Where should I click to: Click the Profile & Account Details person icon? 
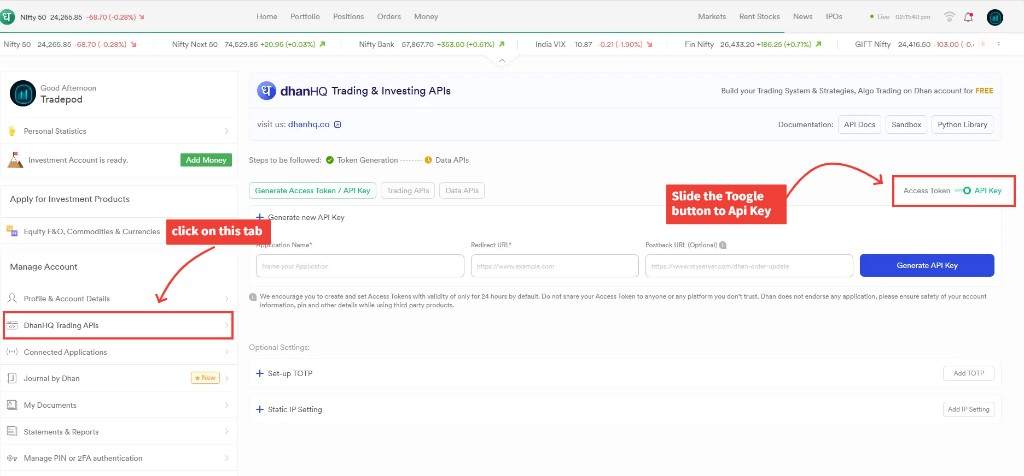(12, 298)
